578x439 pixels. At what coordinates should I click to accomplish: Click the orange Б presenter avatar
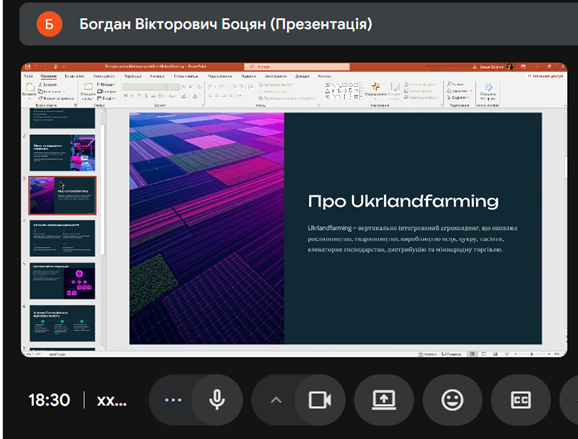coord(49,24)
